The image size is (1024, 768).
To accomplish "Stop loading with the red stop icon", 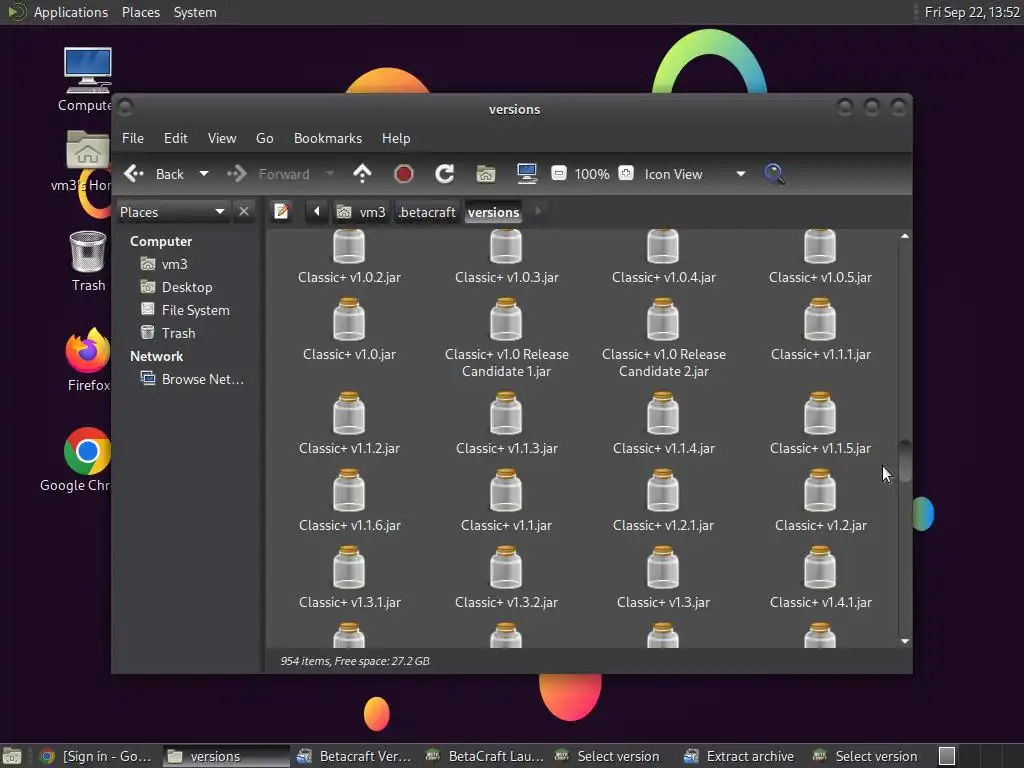I will pos(404,174).
